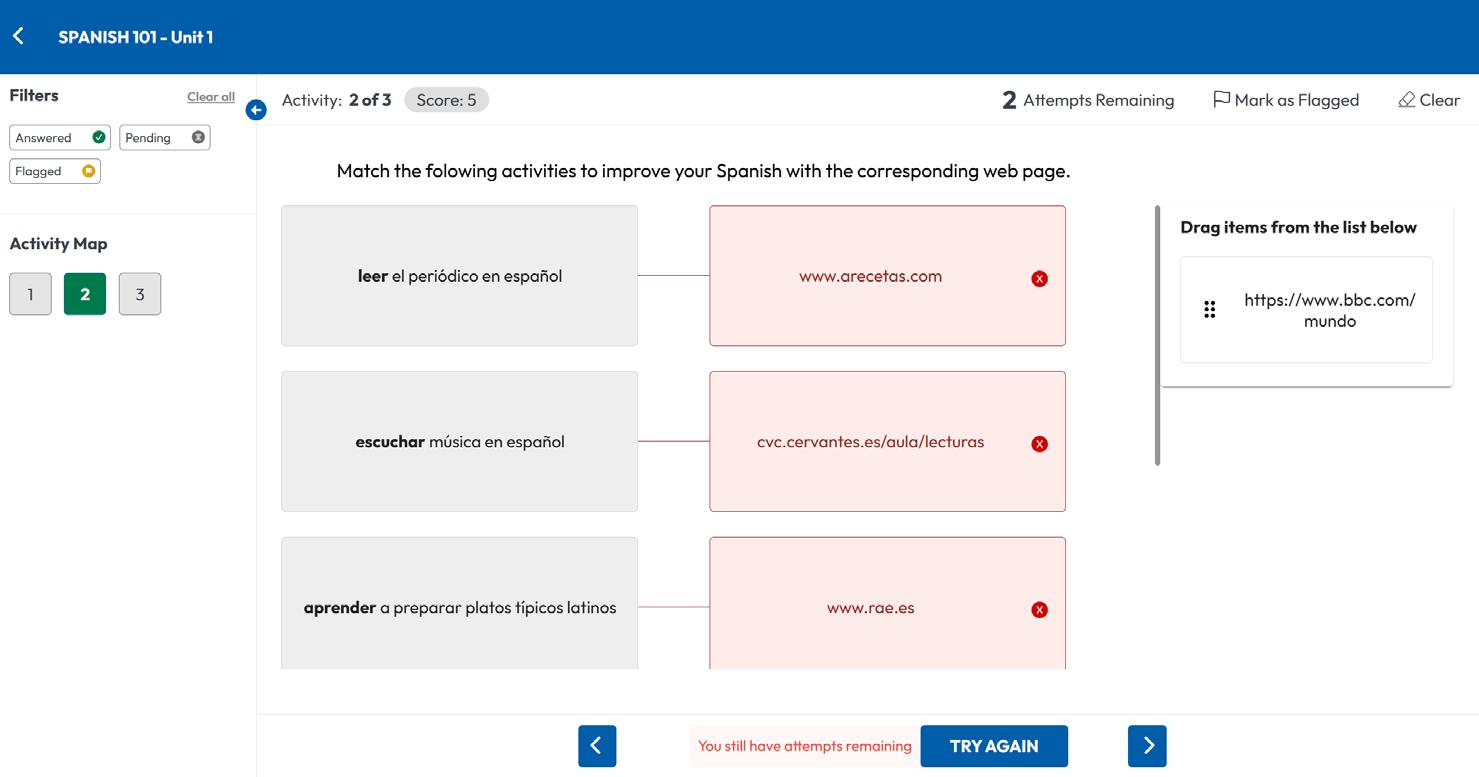
Task: Toggle the Pending filter
Action: [164, 138]
